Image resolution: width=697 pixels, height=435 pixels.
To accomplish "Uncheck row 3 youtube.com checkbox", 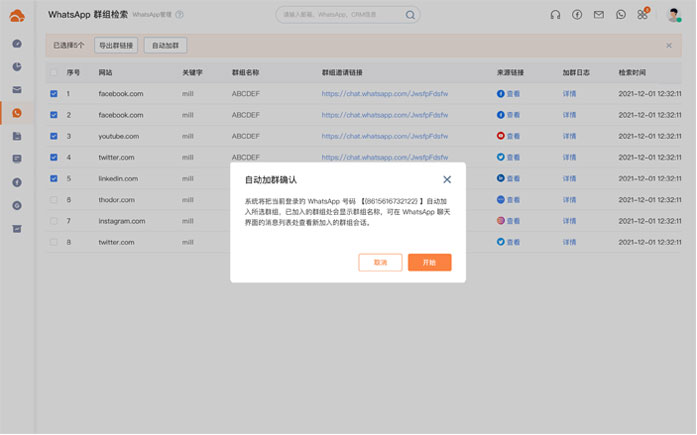I will (x=53, y=136).
